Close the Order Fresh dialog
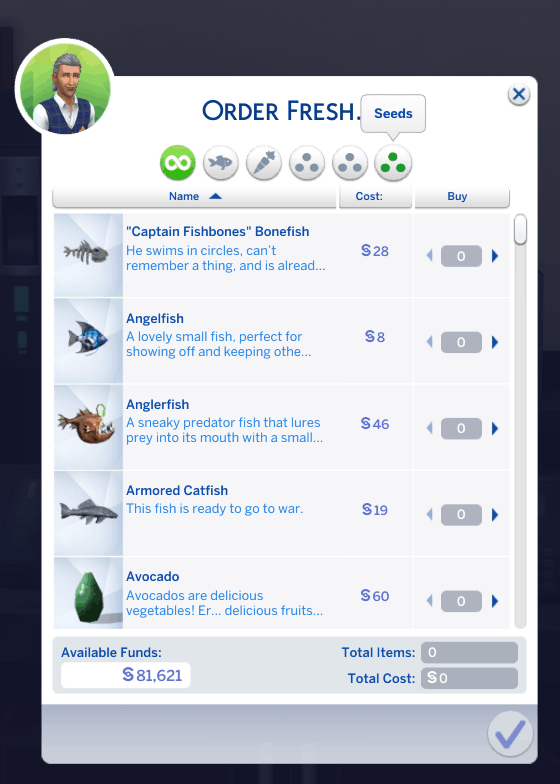Image resolution: width=560 pixels, height=784 pixels. pyautogui.click(x=518, y=94)
